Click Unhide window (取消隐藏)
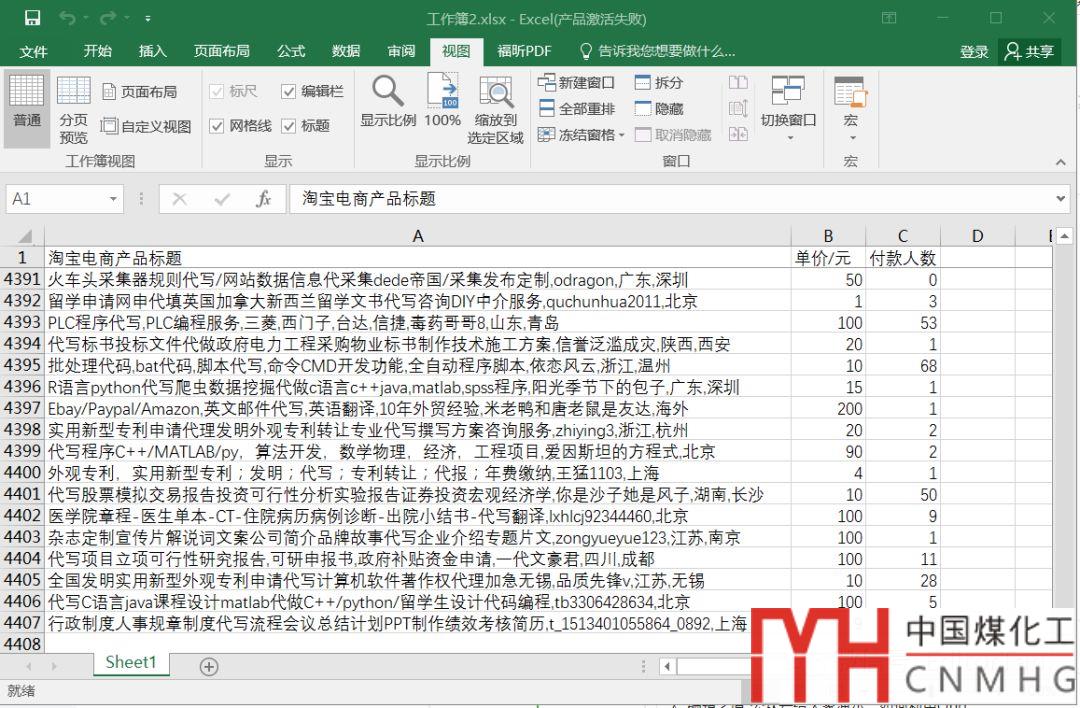The width and height of the screenshot is (1080, 708). (x=672, y=135)
